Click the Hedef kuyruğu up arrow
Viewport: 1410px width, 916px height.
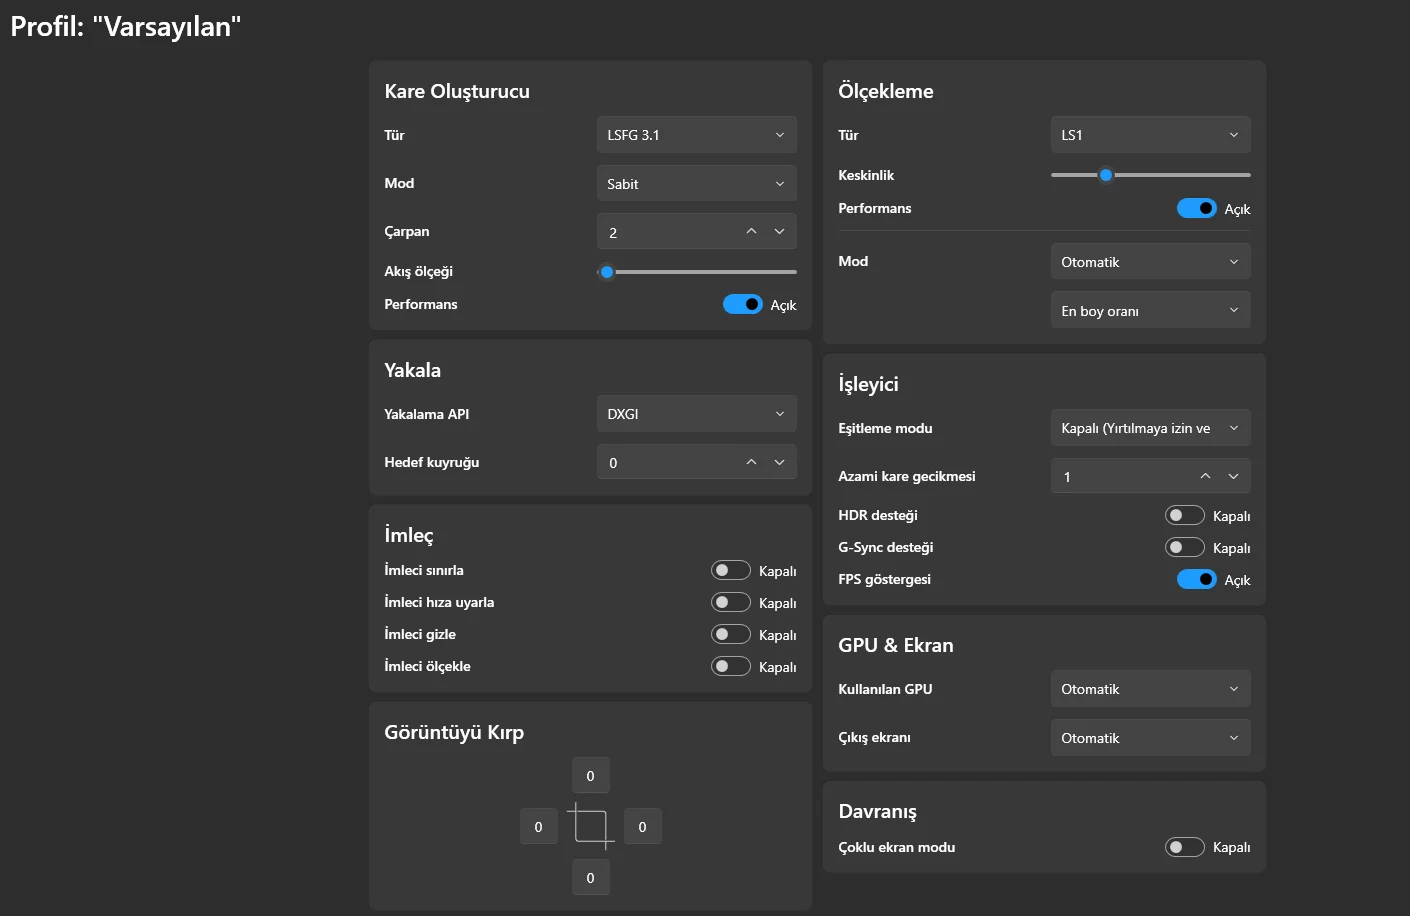(751, 462)
